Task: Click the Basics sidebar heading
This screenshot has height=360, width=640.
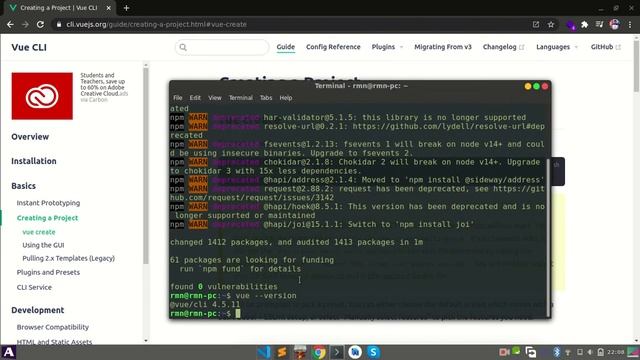Action: (x=24, y=186)
